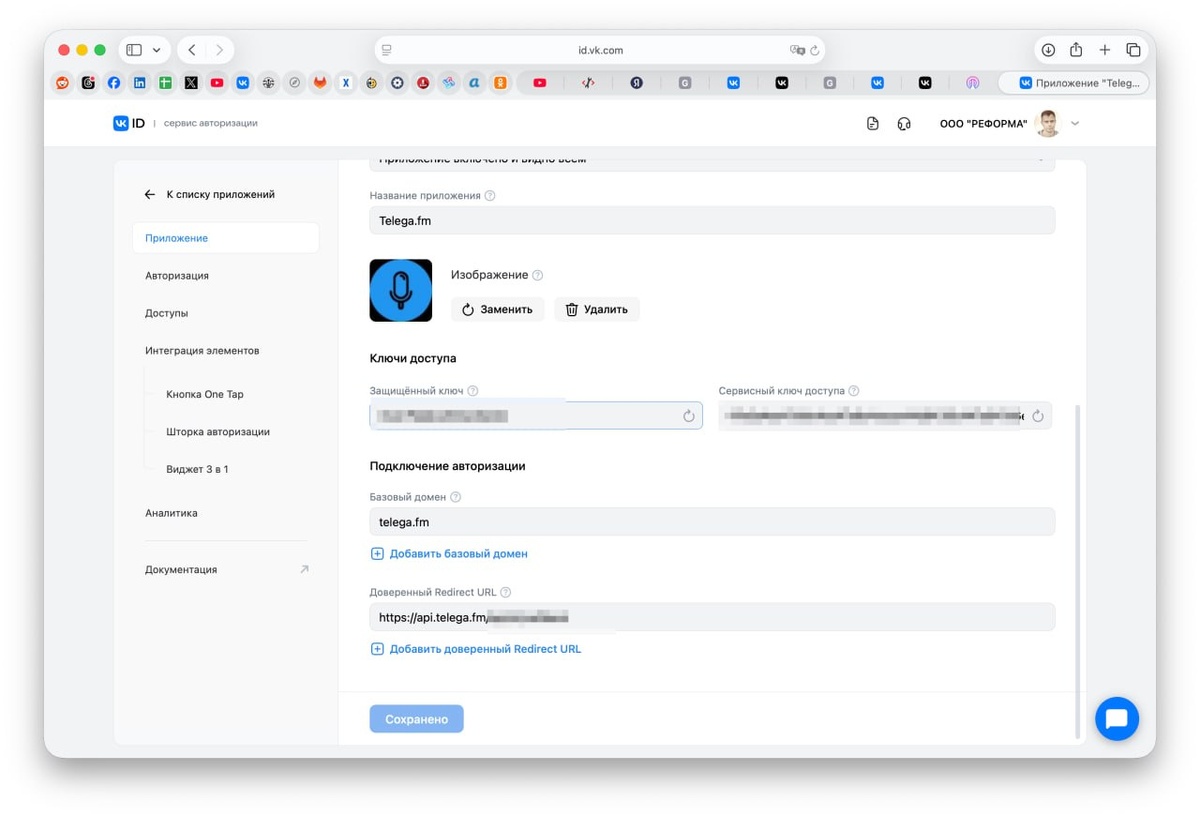Open the blue chat support bubble
This screenshot has height=816, width=1200.
point(1117,718)
